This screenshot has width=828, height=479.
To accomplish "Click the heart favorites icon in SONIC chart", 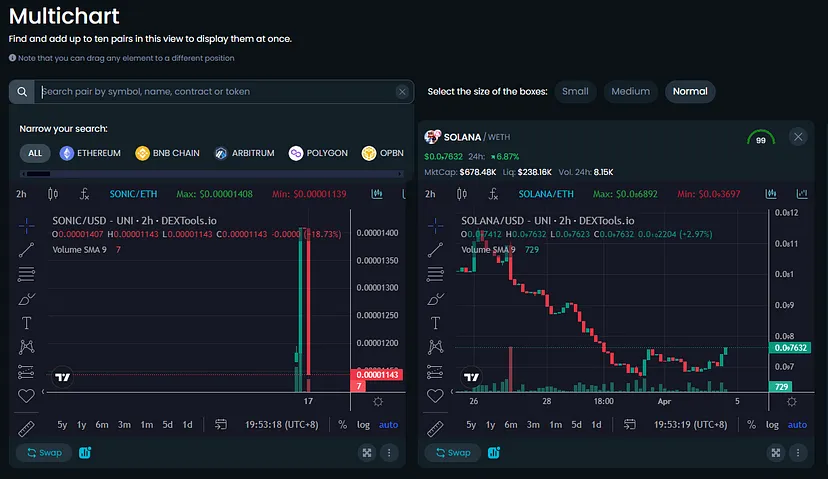I will tap(27, 396).
